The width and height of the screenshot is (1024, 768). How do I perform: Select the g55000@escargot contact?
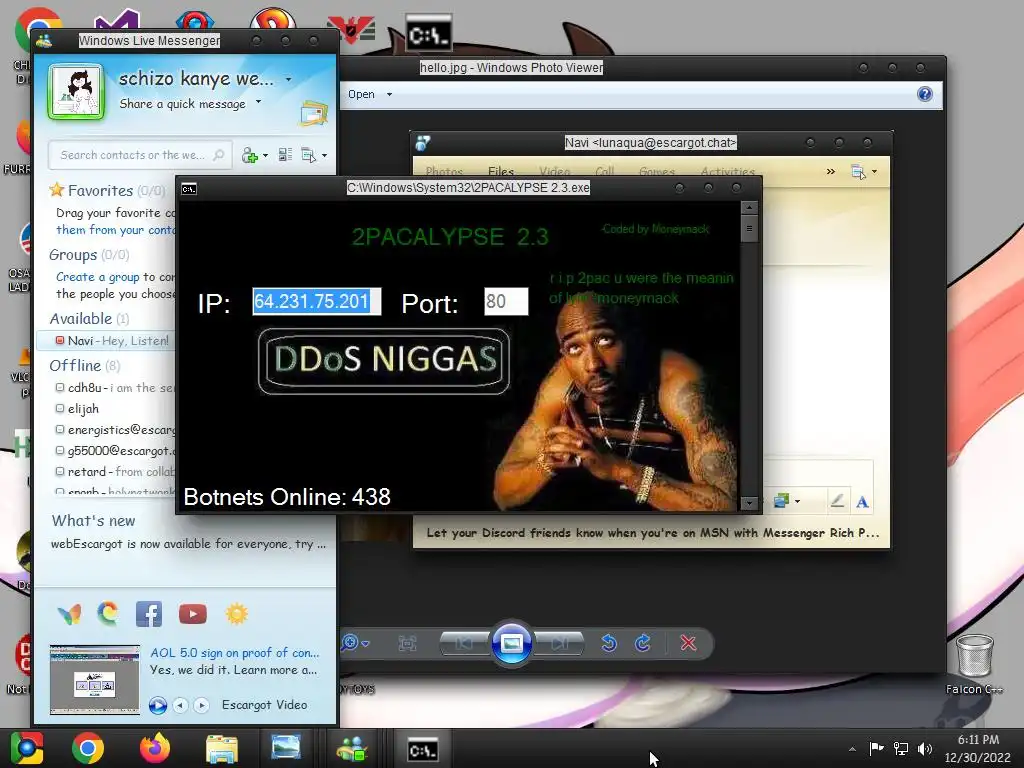coord(115,451)
